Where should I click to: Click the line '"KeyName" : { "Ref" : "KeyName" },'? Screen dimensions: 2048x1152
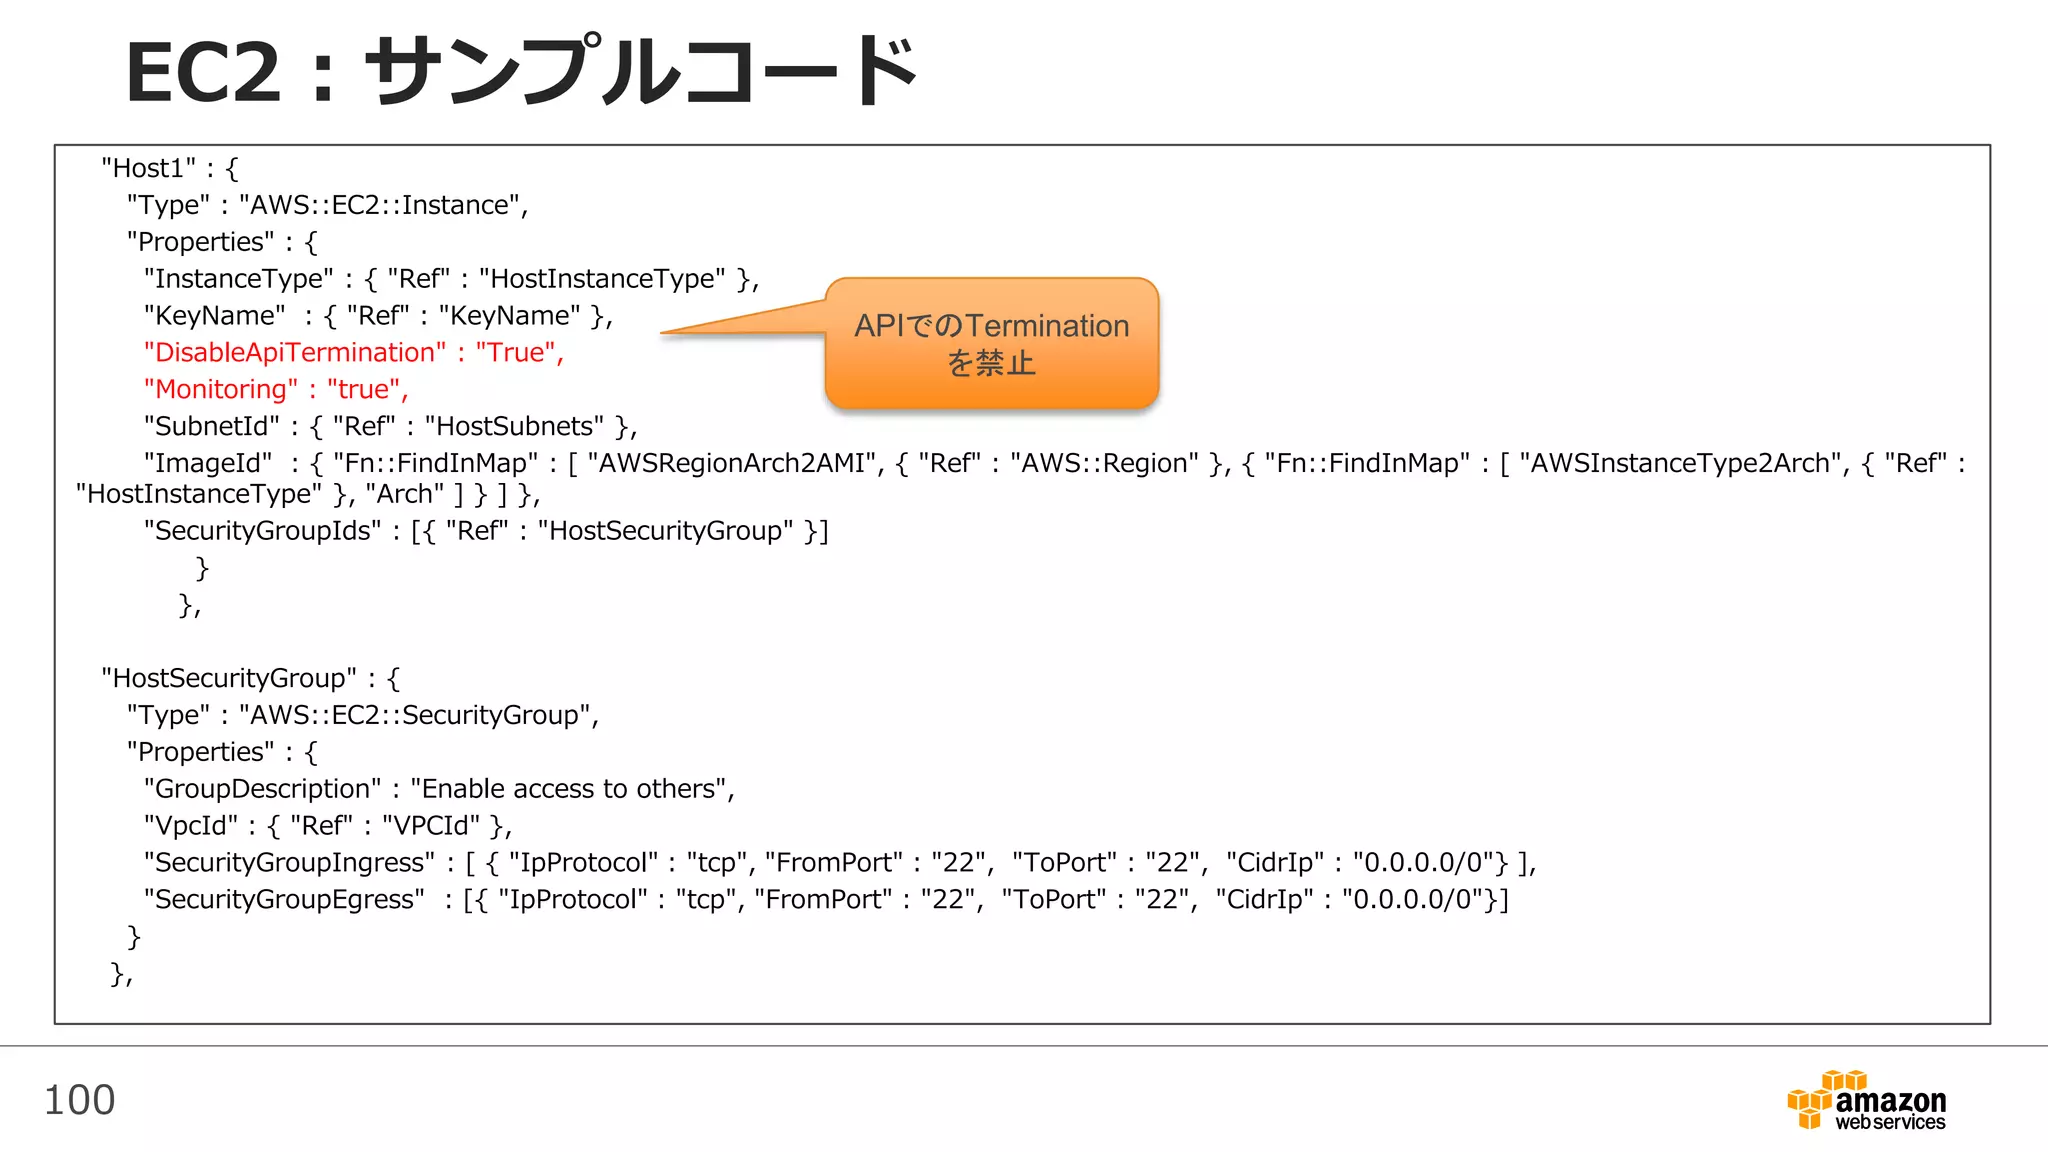point(378,316)
